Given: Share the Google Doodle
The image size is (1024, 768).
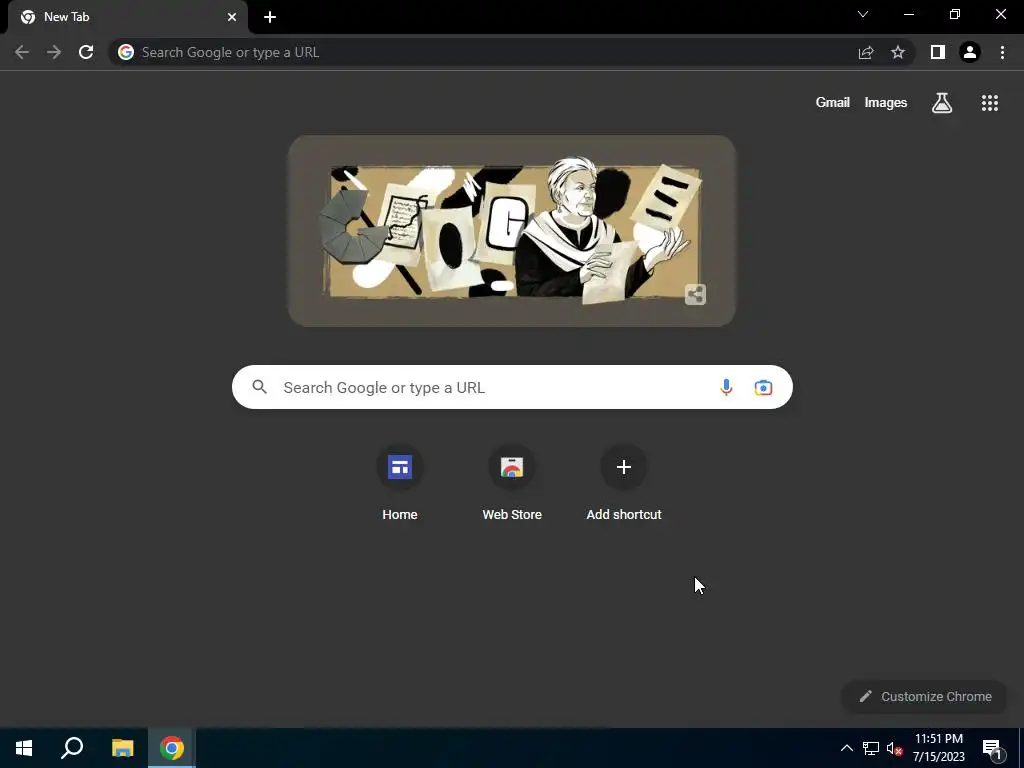Looking at the screenshot, I should 695,295.
